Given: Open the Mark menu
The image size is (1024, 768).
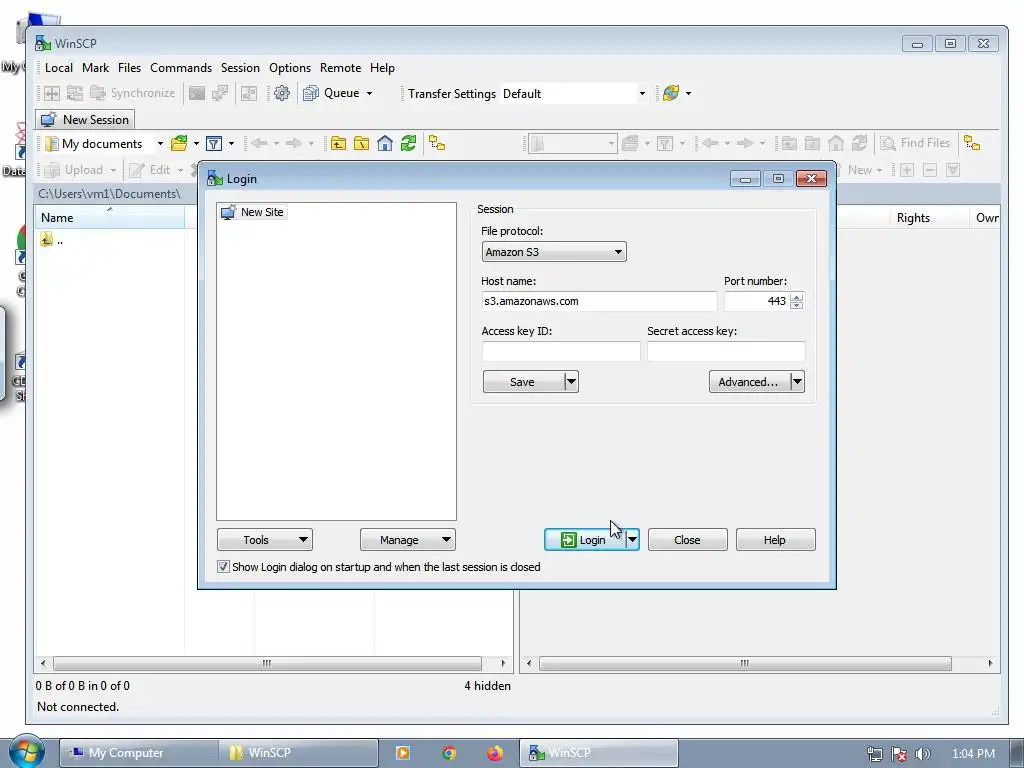Looking at the screenshot, I should (95, 68).
